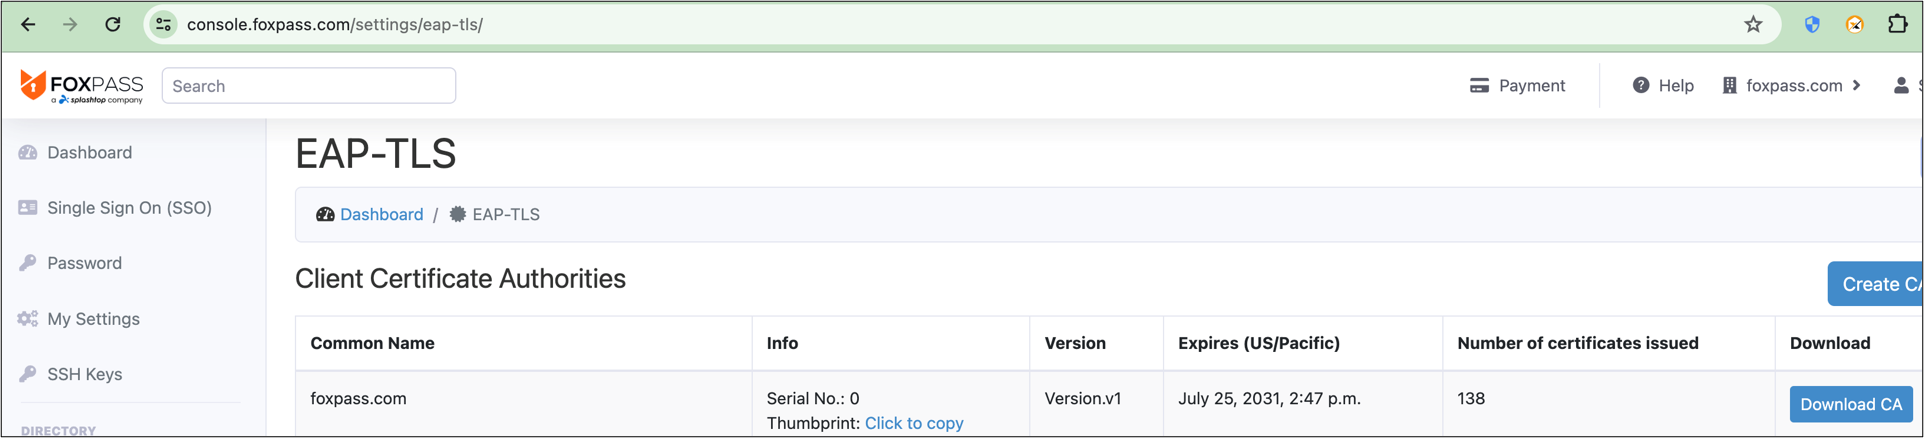1924x438 pixels.
Task: Open My Settings in the sidebar
Action: coord(93,319)
